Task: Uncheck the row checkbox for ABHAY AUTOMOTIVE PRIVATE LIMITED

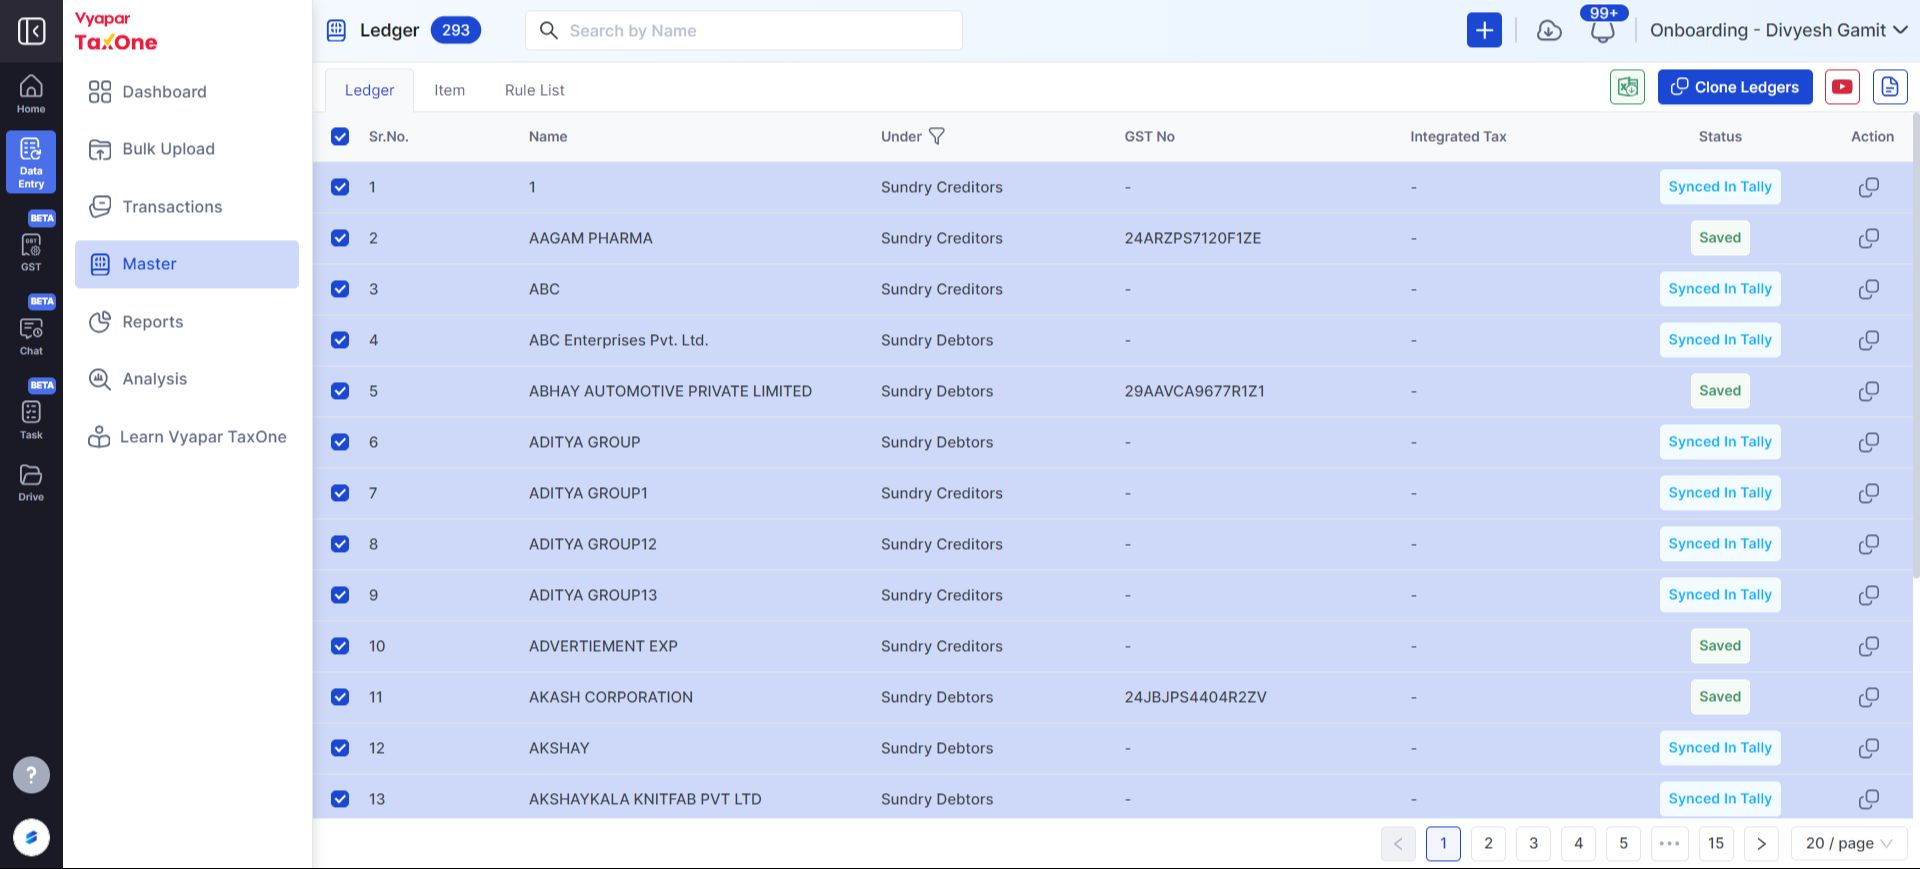Action: pyautogui.click(x=340, y=391)
